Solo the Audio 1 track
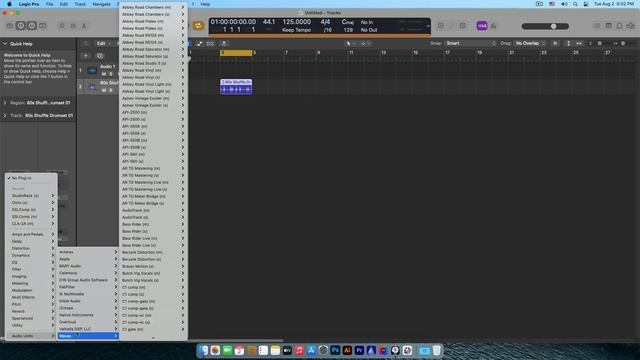640x360 pixels. 111,74
